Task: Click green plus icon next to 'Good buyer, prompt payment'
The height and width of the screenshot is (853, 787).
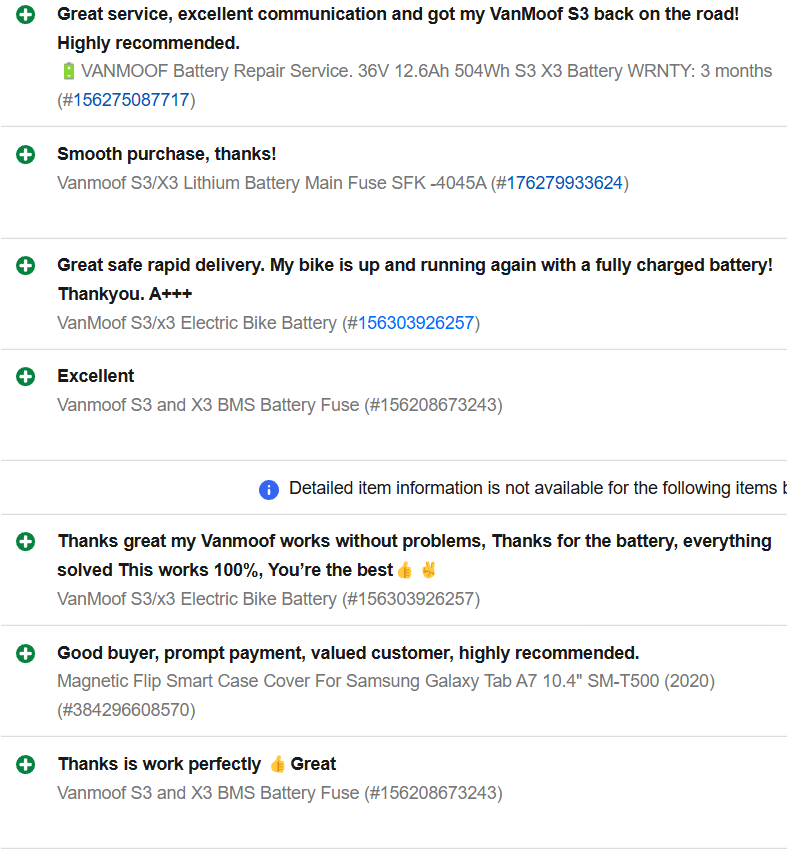Action: pyautogui.click(x=26, y=654)
